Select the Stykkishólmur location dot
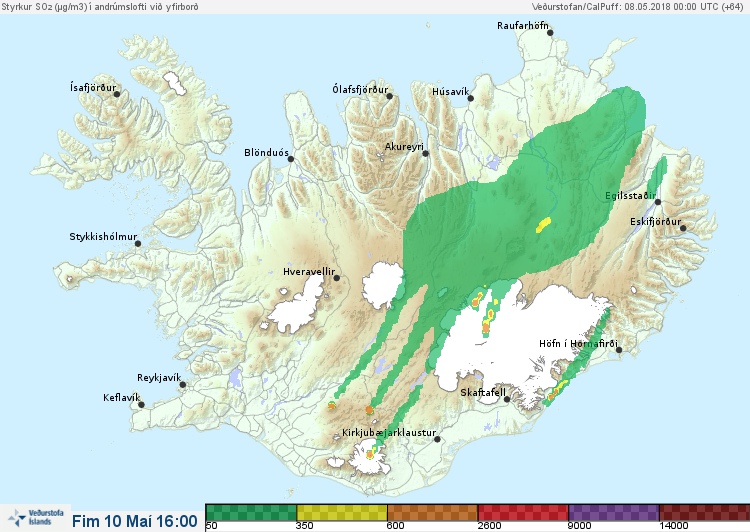The width and height of the screenshot is (750, 532). [138, 244]
